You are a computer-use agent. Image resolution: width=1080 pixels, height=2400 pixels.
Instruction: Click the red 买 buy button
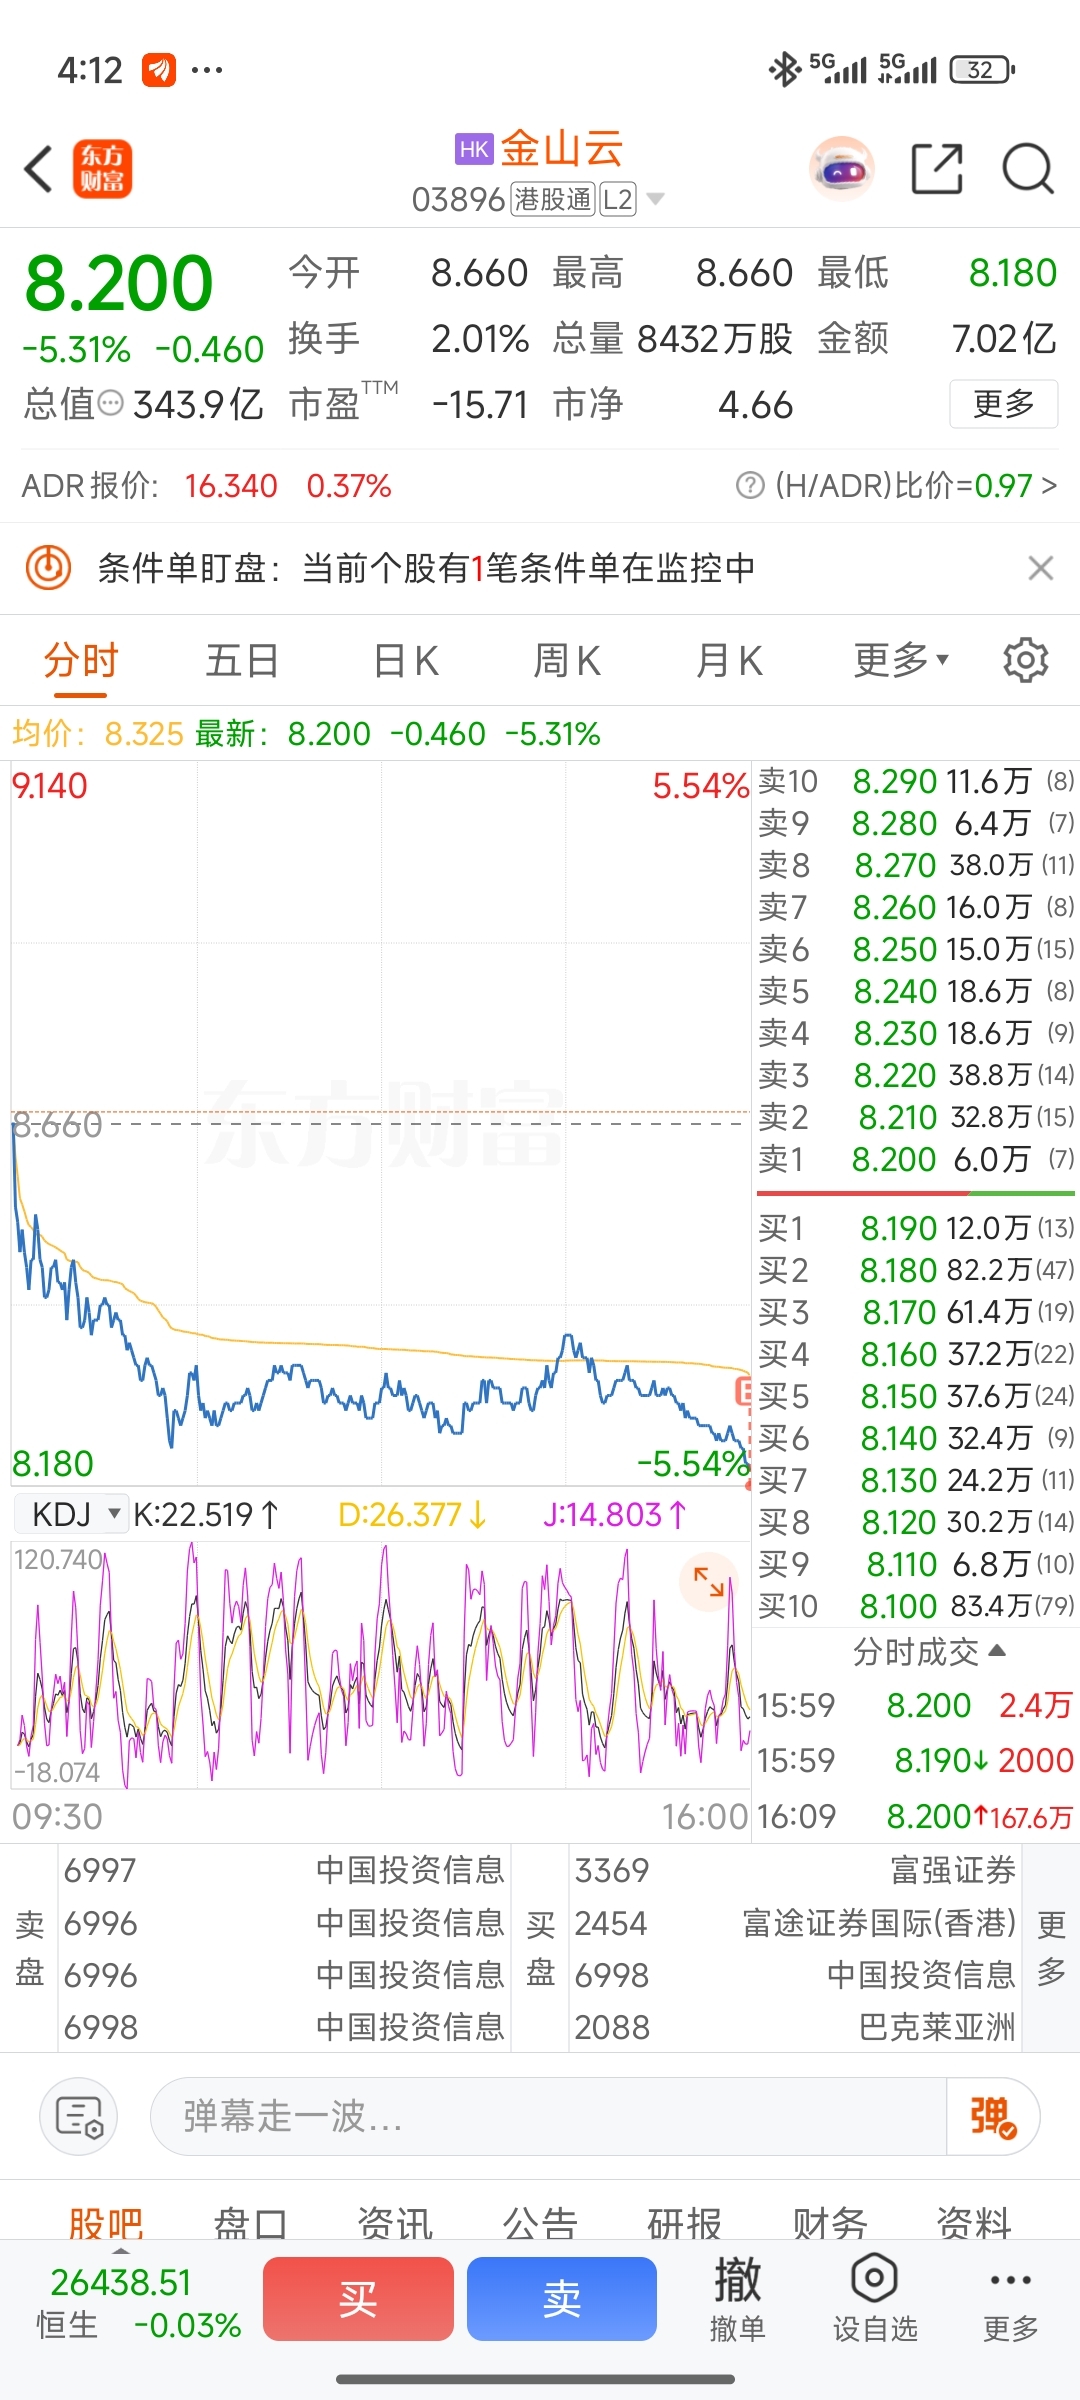358,2299
